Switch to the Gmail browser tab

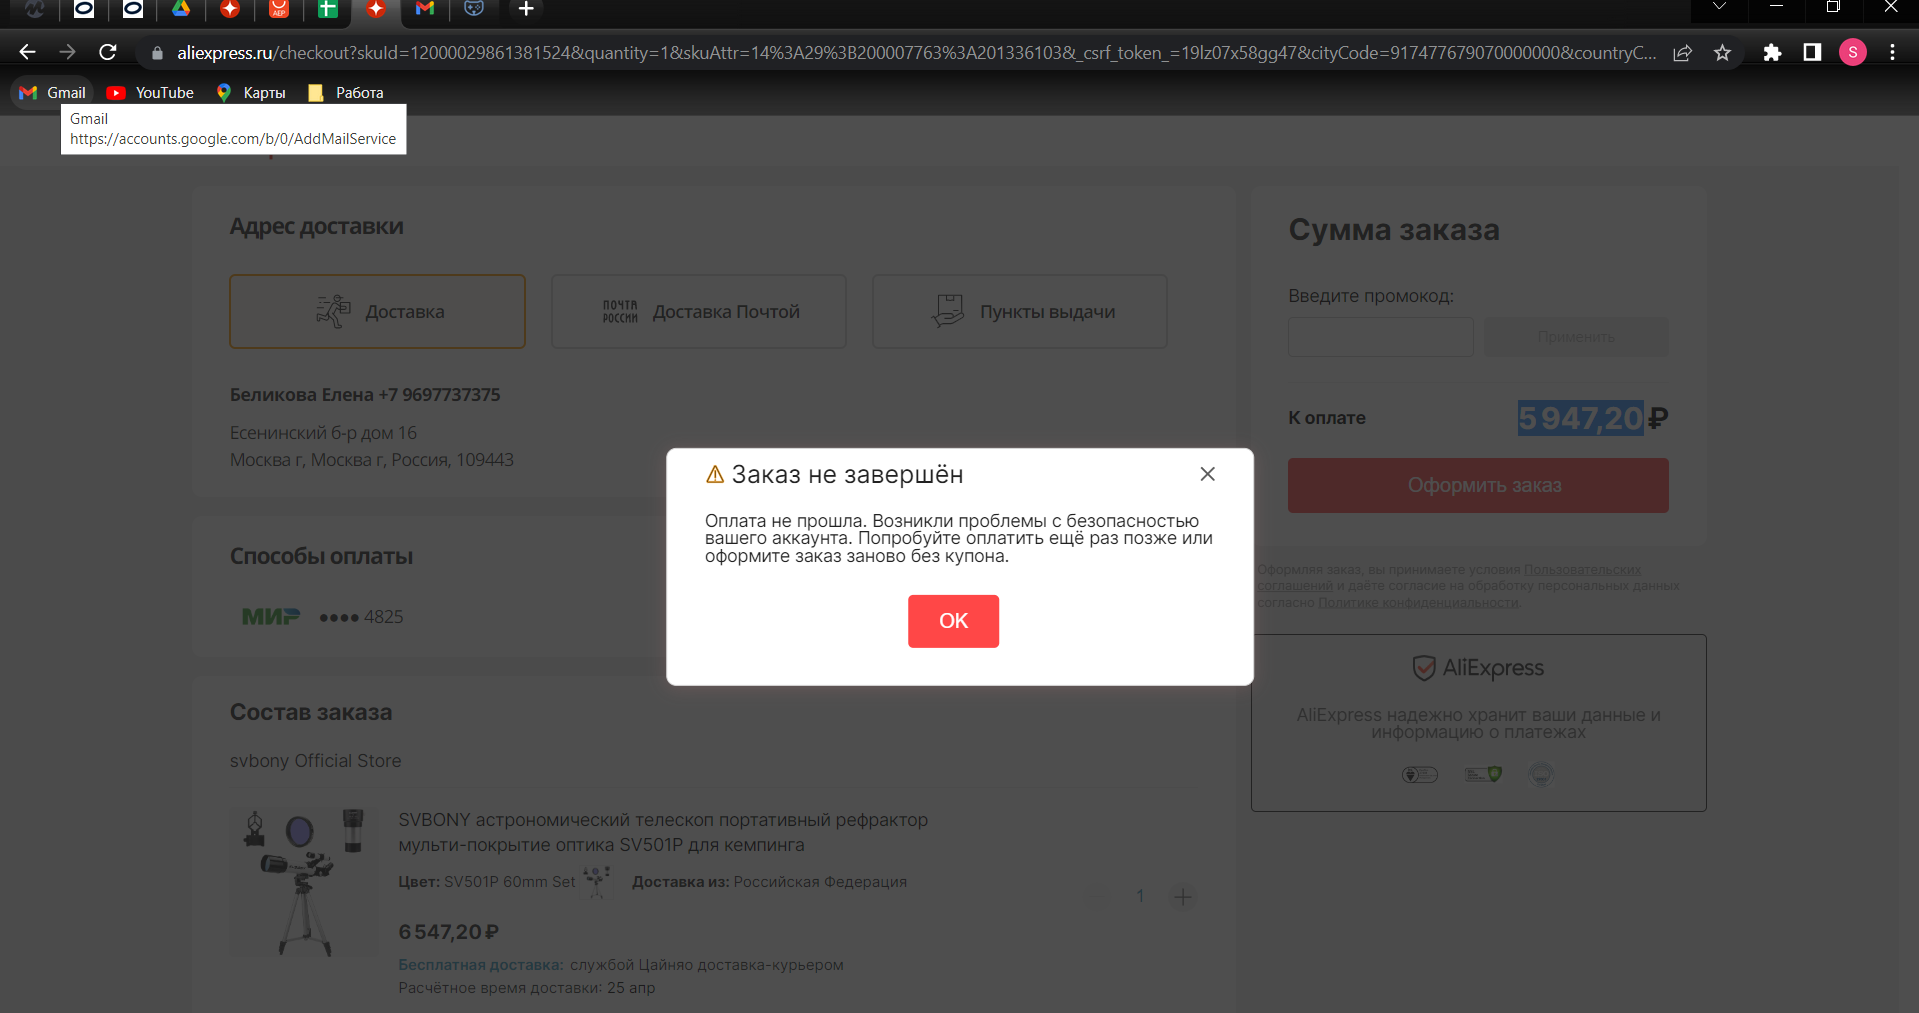425,9
